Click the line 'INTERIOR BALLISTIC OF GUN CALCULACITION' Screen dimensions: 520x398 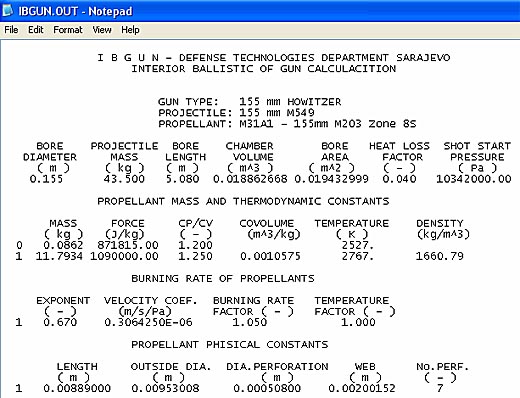(263, 69)
